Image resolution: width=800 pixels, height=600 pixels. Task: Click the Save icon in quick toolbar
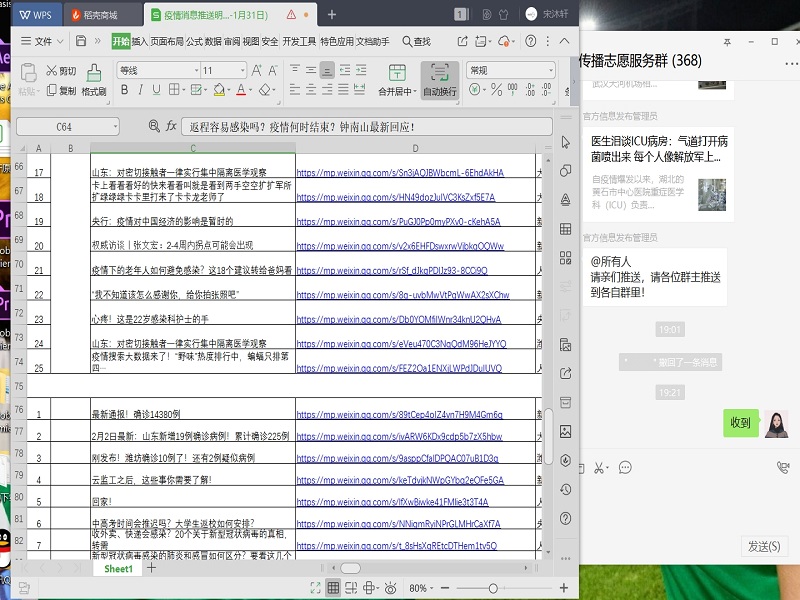(81, 41)
